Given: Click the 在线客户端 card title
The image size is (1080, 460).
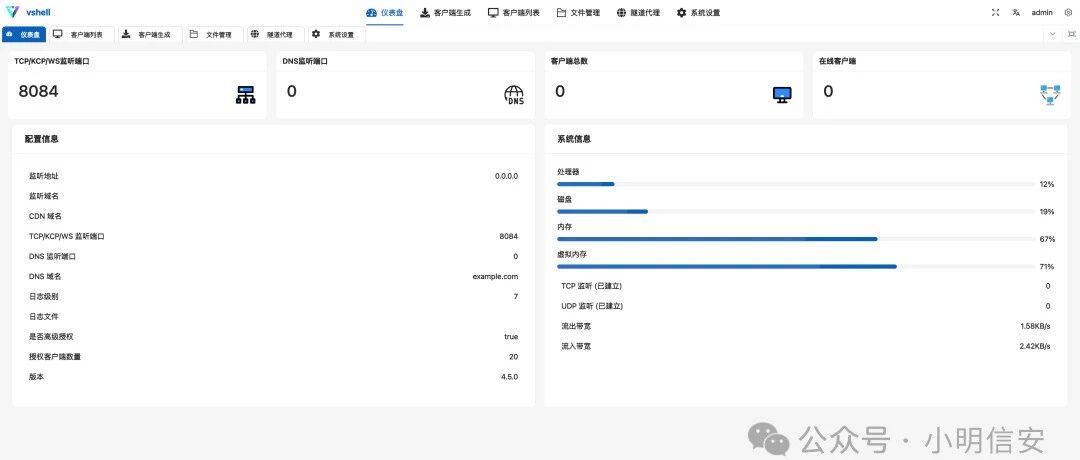Looking at the screenshot, I should [x=838, y=61].
